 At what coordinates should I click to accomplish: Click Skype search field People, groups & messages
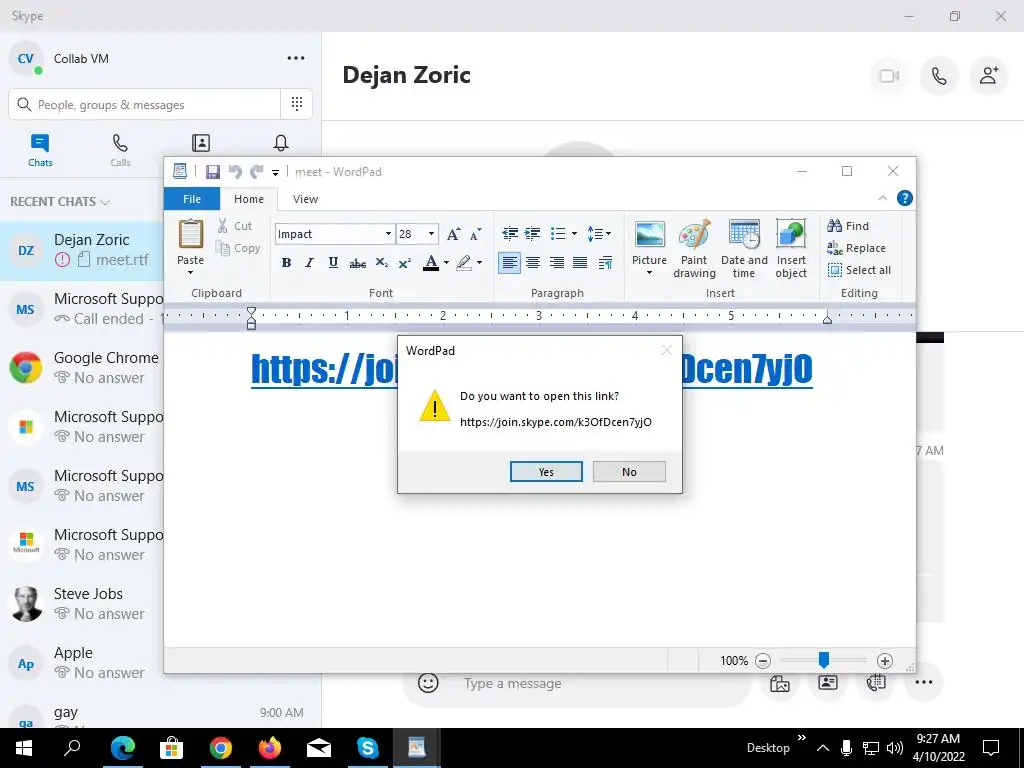(x=144, y=104)
